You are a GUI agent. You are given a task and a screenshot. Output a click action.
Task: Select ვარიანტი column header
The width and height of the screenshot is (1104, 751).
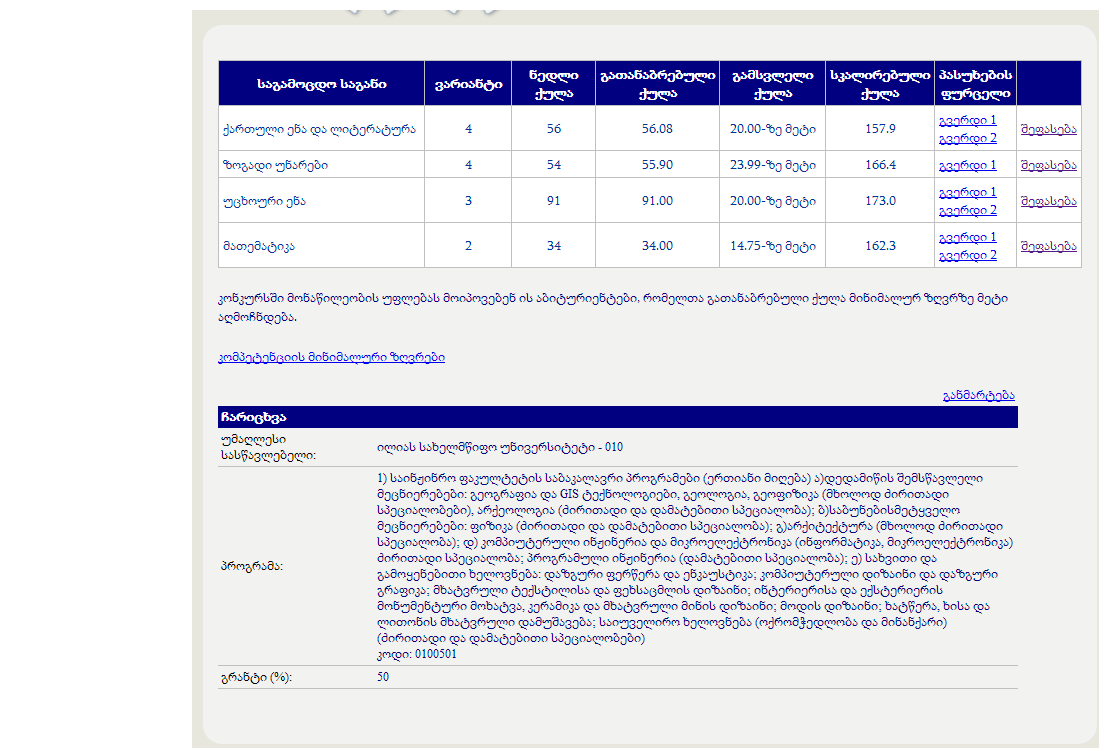tap(468, 84)
